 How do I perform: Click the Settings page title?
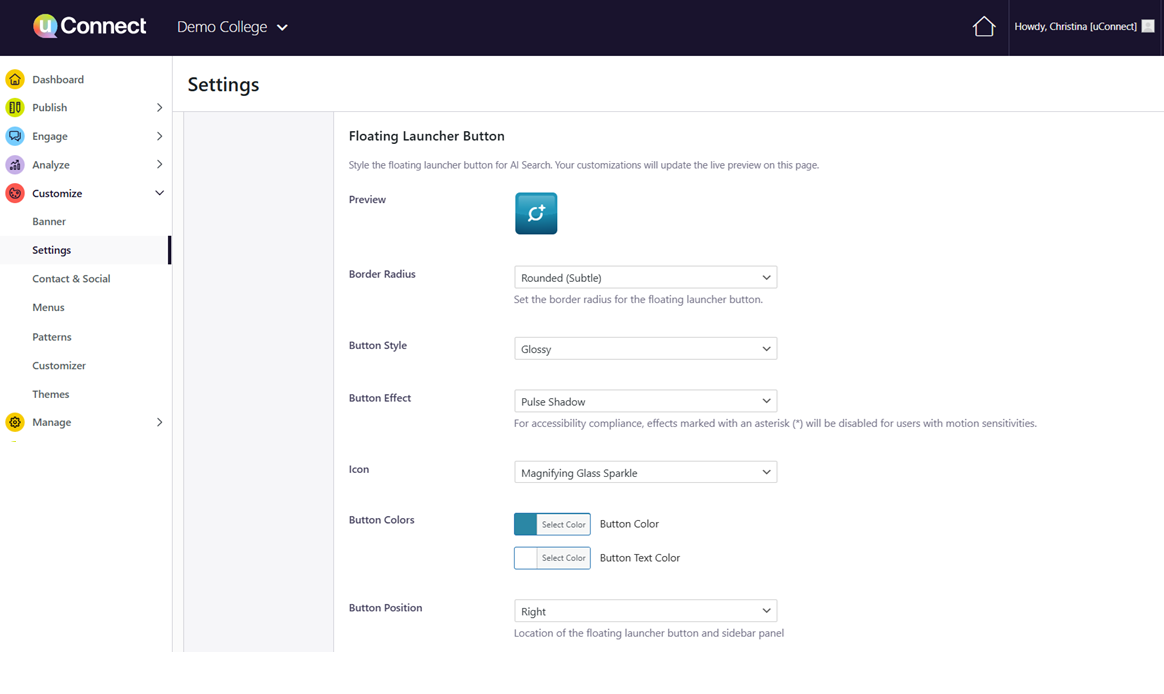(223, 85)
